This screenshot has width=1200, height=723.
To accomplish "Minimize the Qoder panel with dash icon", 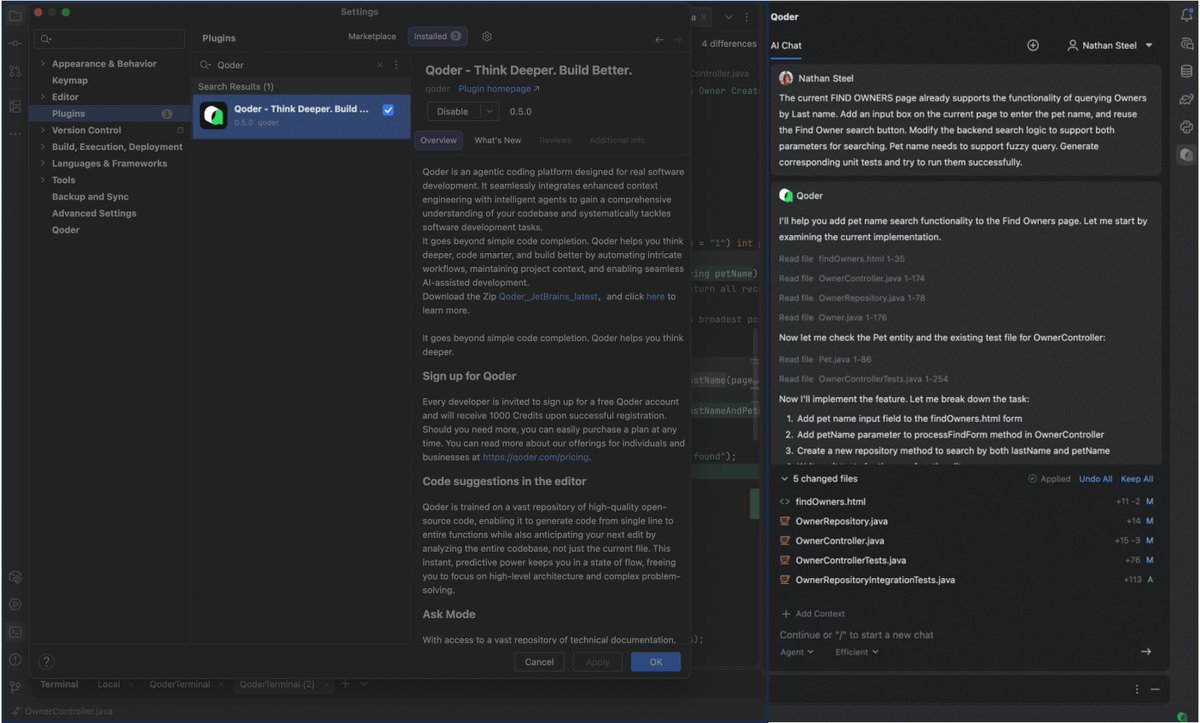I will [1155, 689].
